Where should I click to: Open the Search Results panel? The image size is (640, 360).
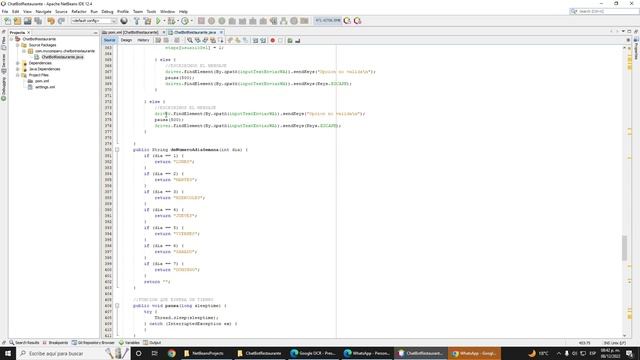tap(24, 343)
